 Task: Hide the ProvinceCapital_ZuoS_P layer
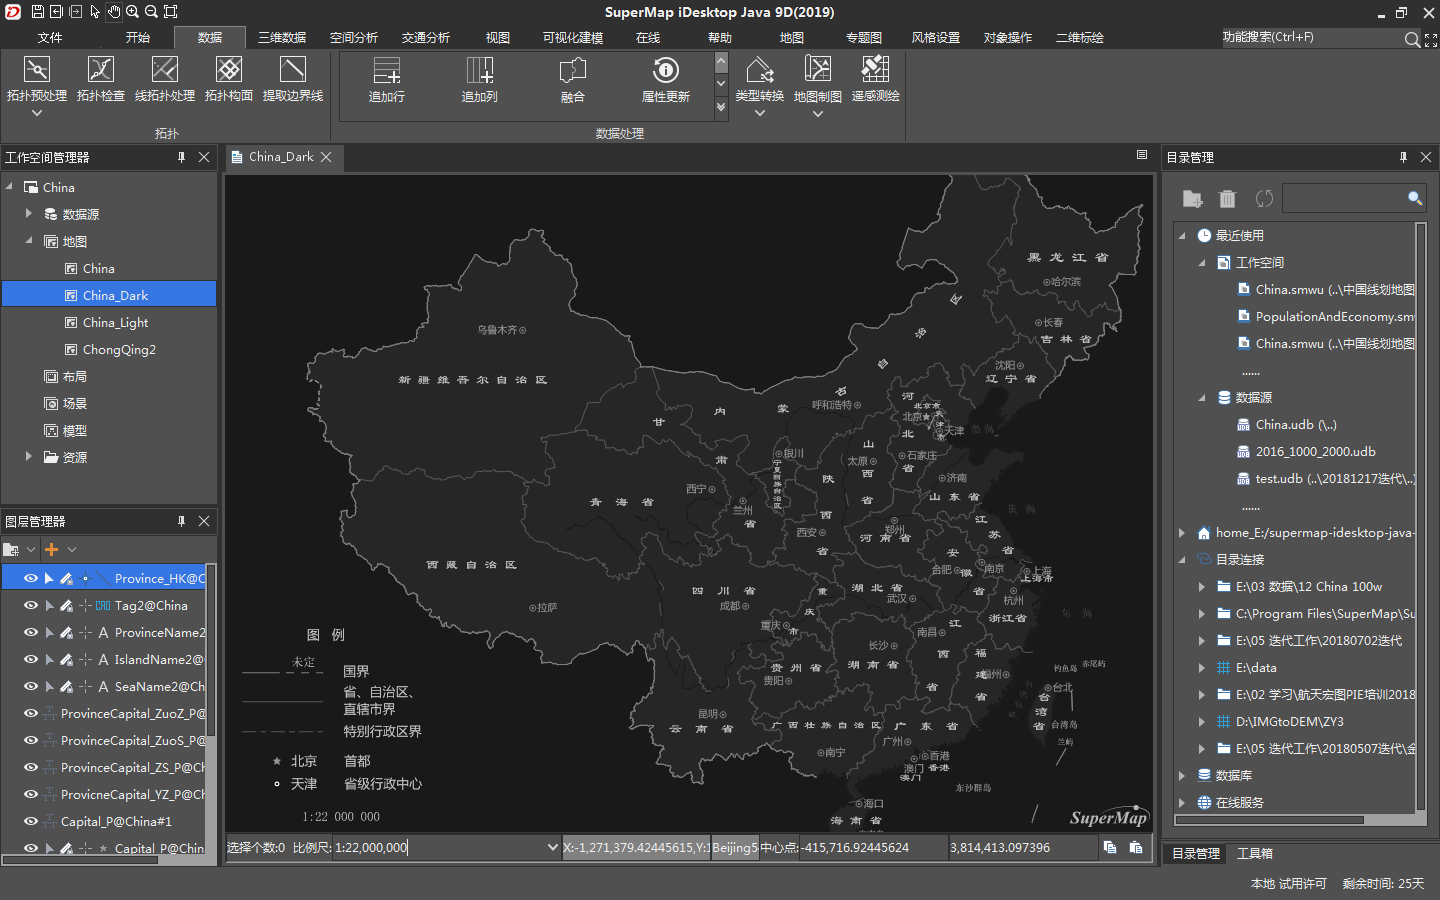pyautogui.click(x=31, y=740)
